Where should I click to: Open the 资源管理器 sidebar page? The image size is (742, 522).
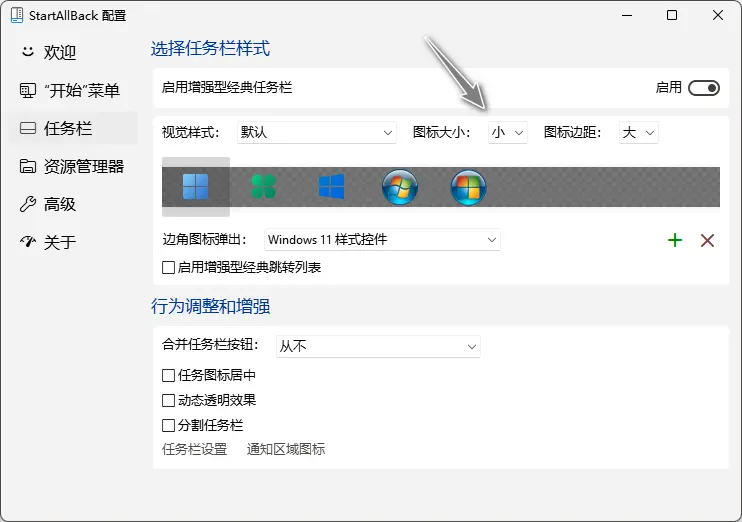(73, 166)
